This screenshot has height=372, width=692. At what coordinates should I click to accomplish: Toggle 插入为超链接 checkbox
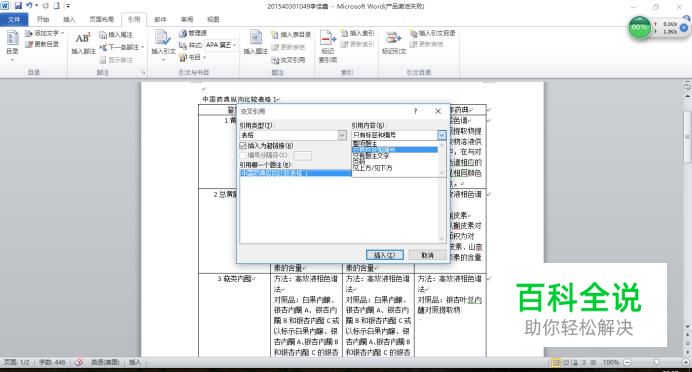pyautogui.click(x=243, y=146)
